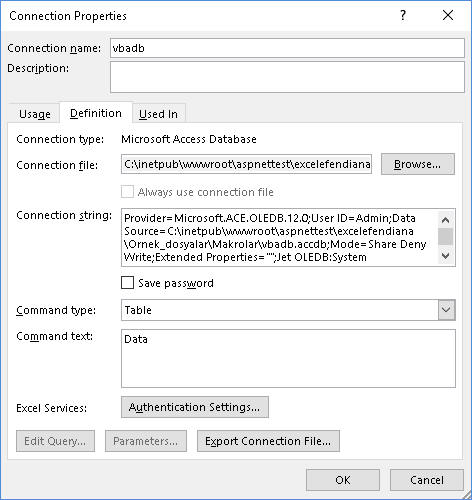Switch to the Usage tab
This screenshot has width=472, height=500.
[35, 114]
